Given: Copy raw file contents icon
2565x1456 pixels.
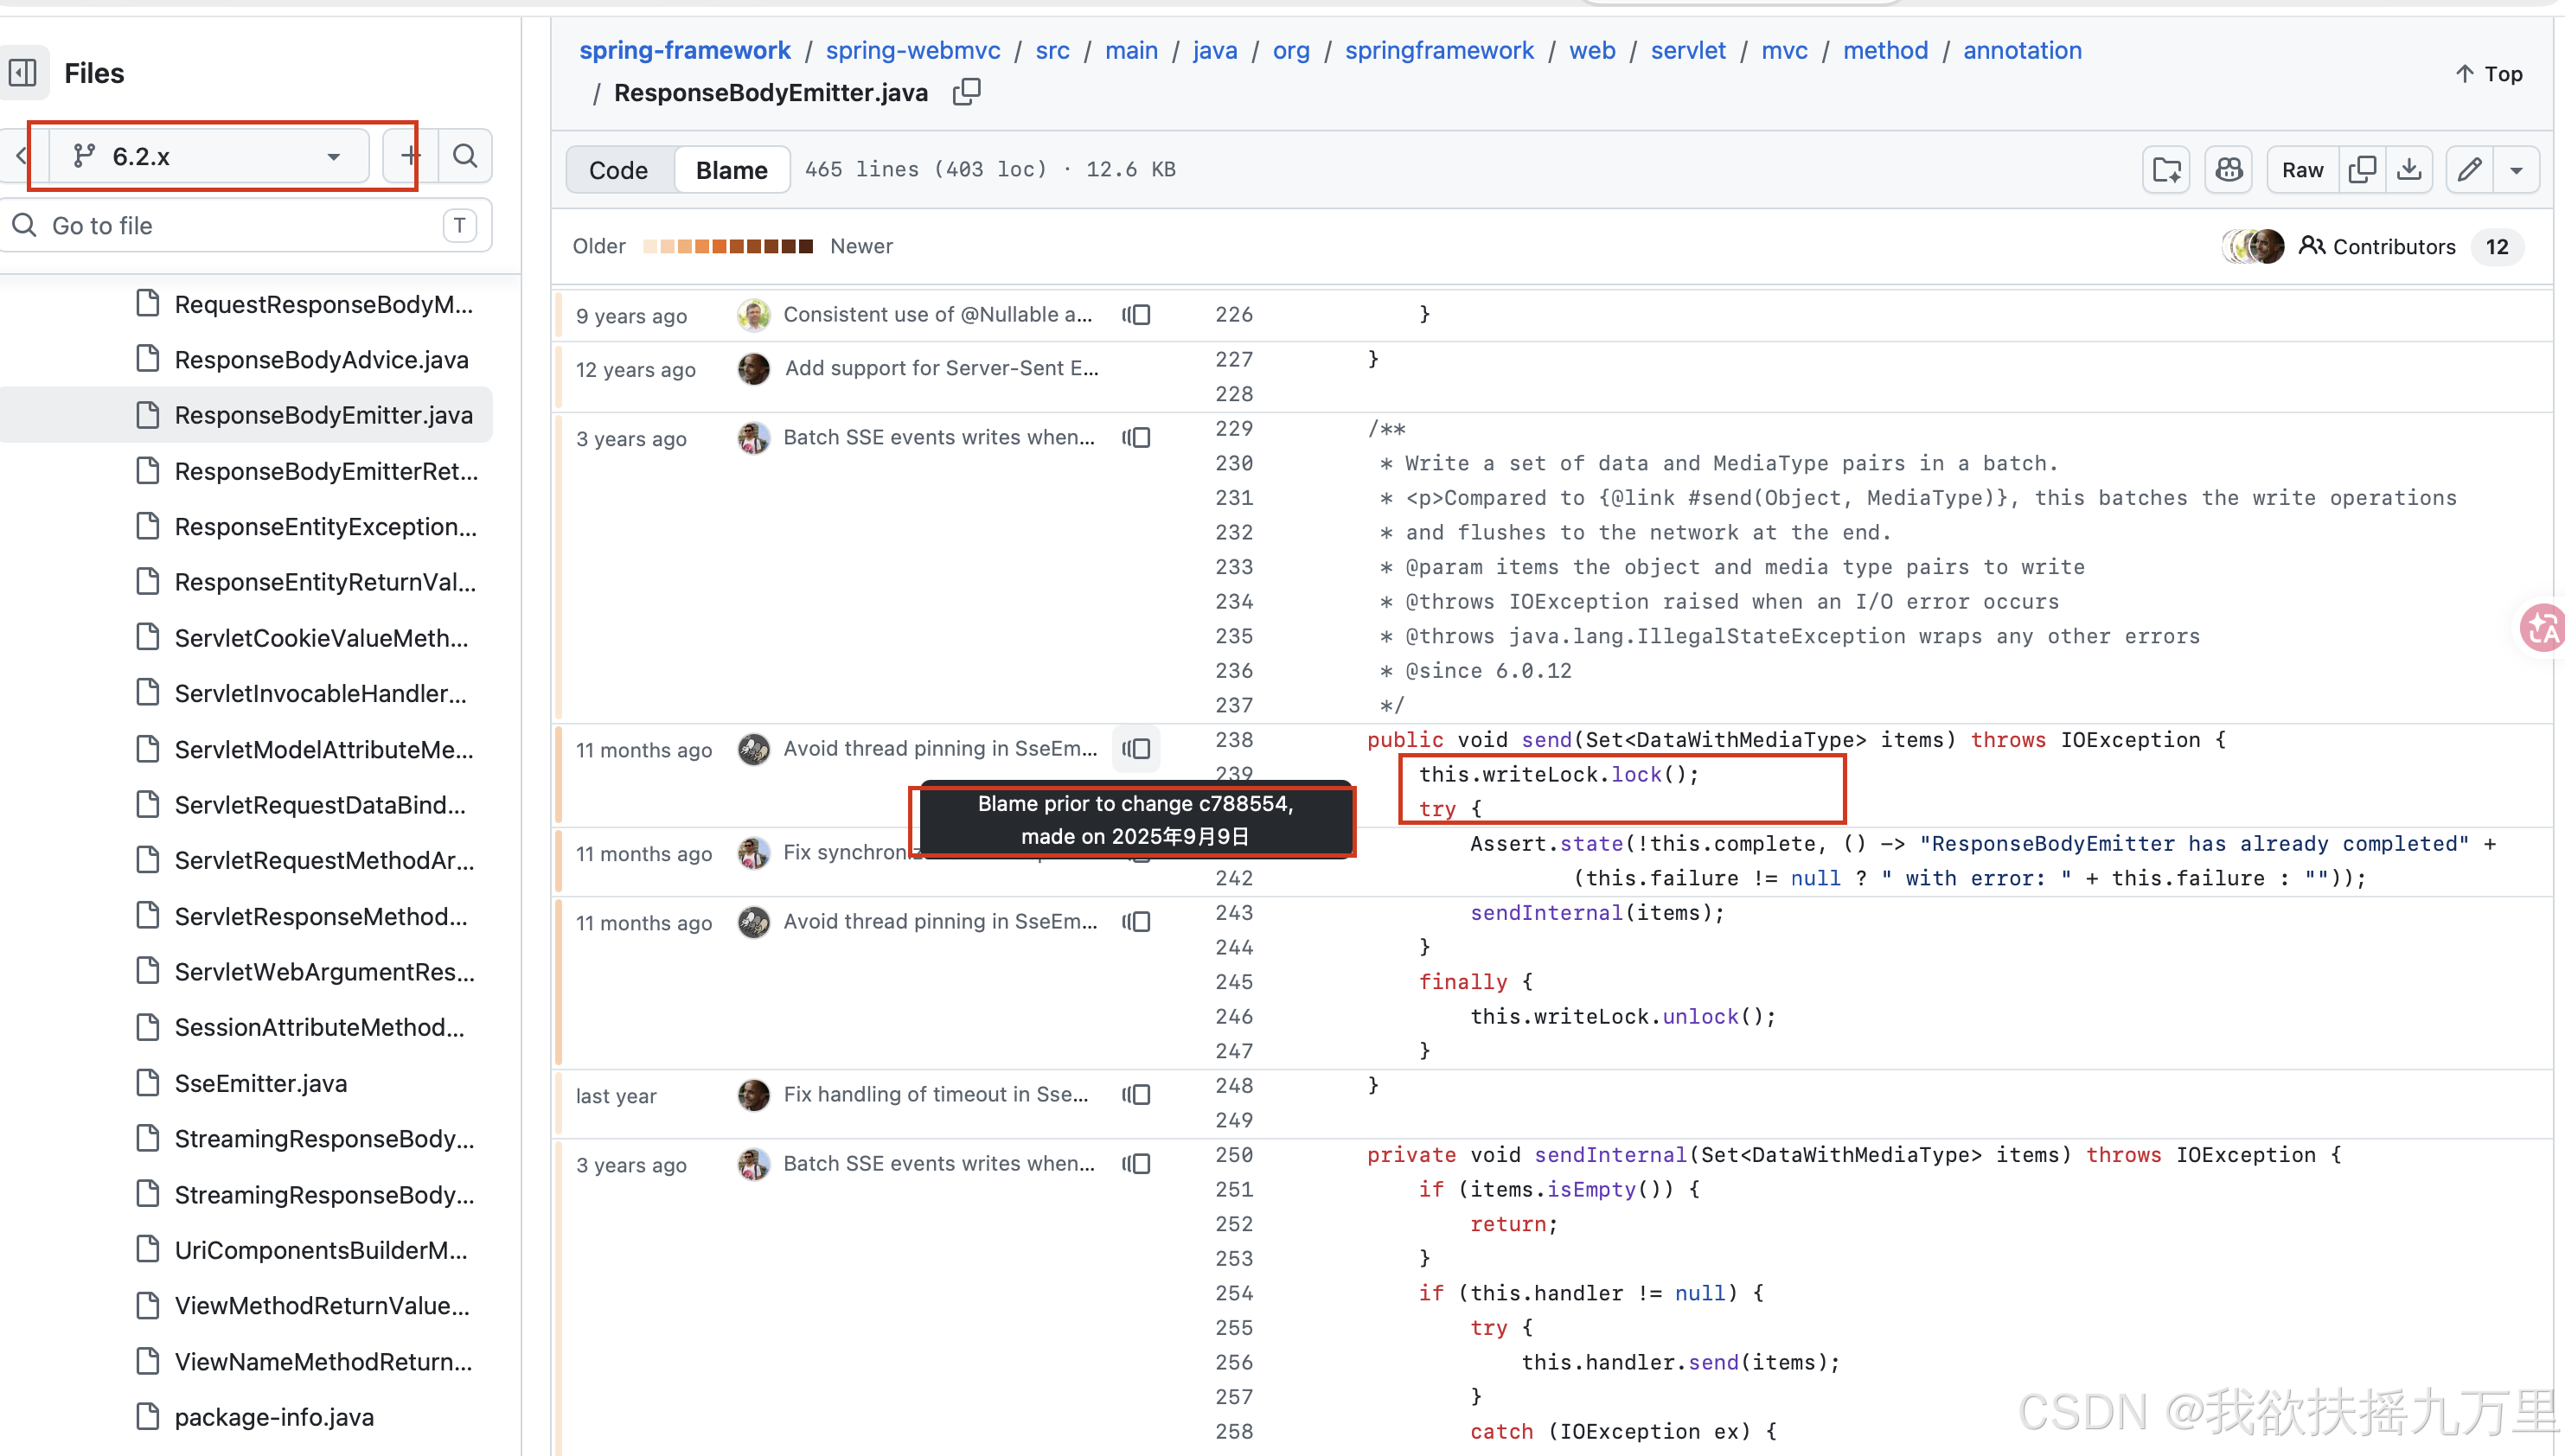Looking at the screenshot, I should 2362,170.
